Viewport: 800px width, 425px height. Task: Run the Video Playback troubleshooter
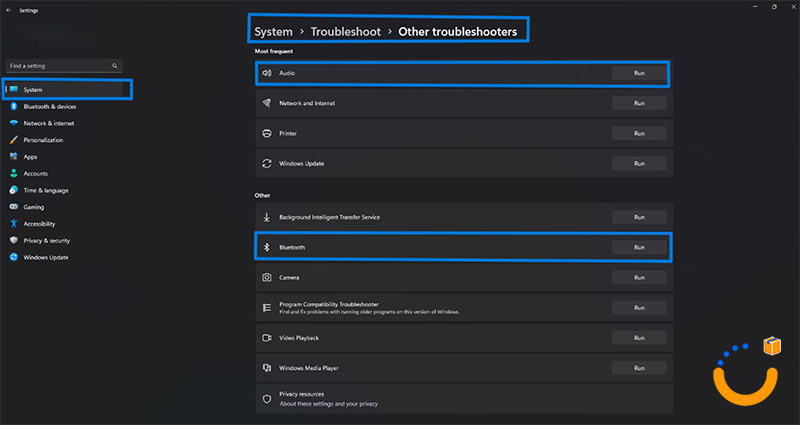tap(639, 338)
